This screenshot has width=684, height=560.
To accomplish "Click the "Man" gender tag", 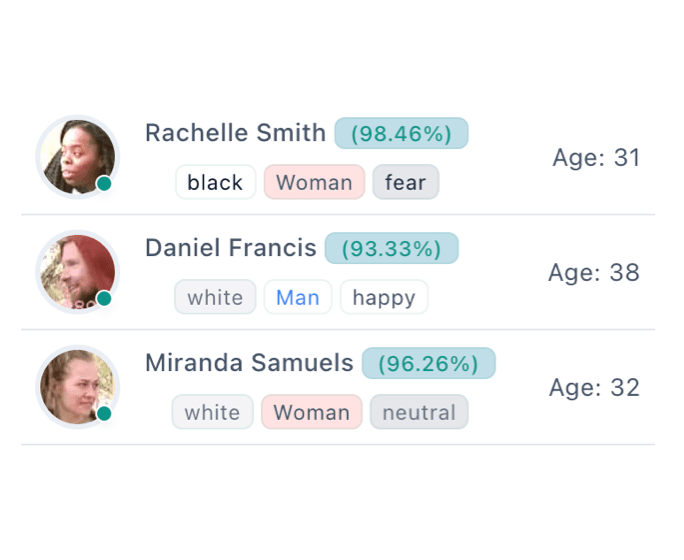I will click(x=297, y=297).
